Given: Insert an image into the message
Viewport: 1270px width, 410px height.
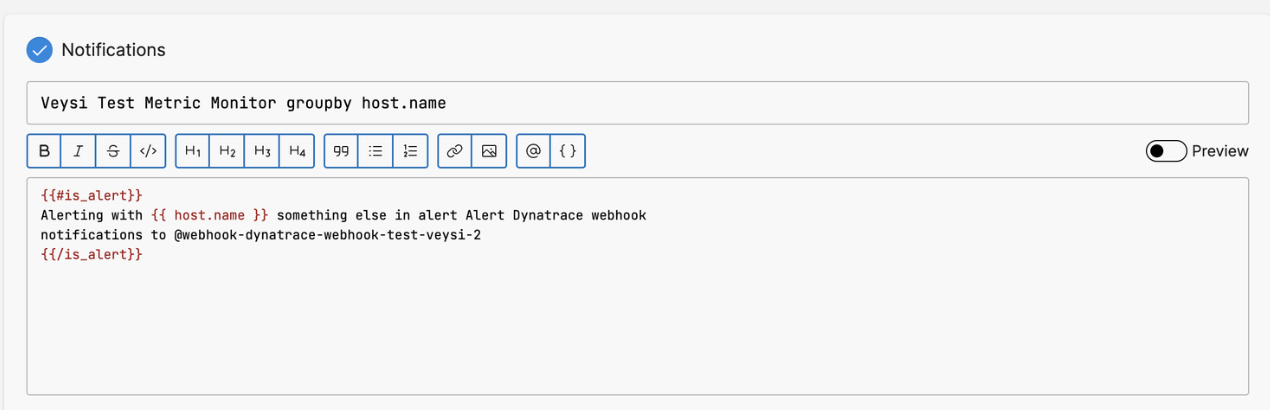Looking at the screenshot, I should click(489, 151).
